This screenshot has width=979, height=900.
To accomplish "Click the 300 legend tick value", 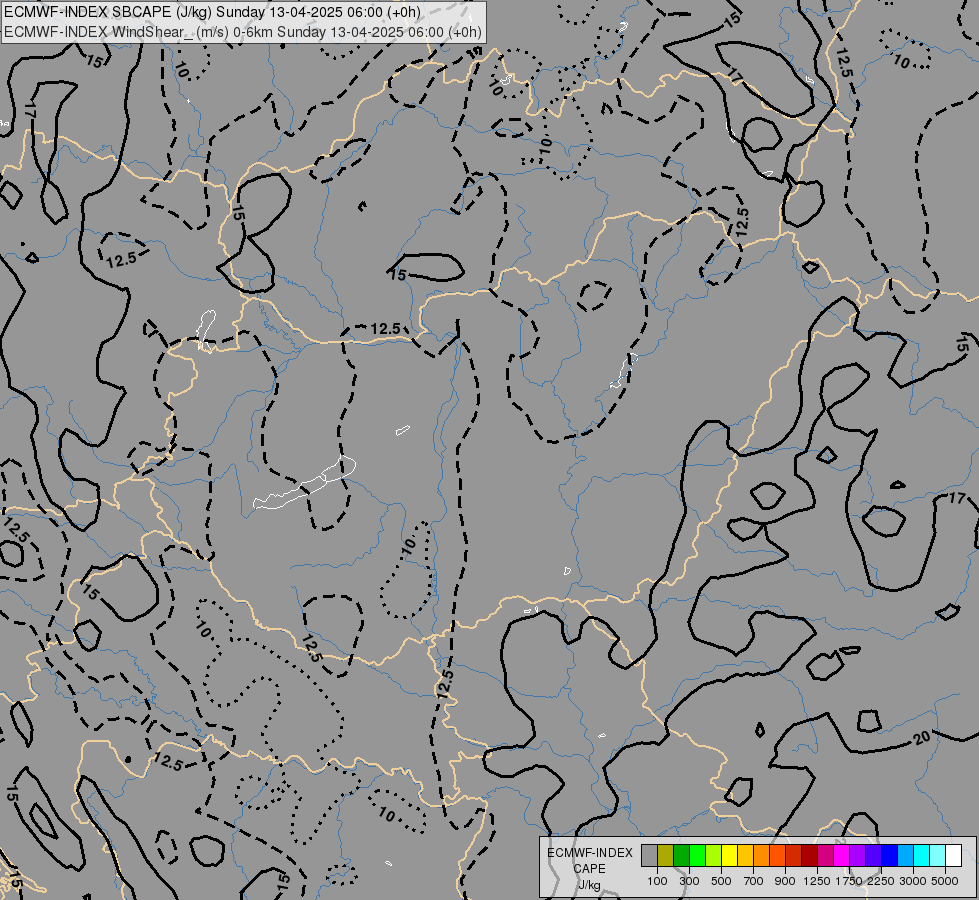I will pos(689,881).
